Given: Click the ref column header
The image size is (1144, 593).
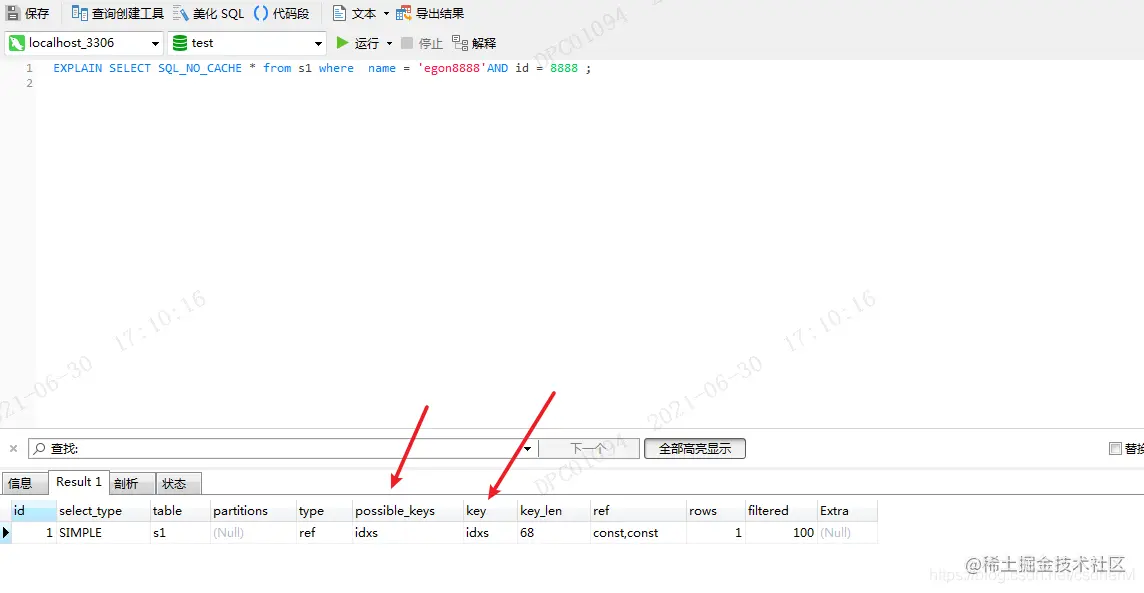Looking at the screenshot, I should (638, 511).
